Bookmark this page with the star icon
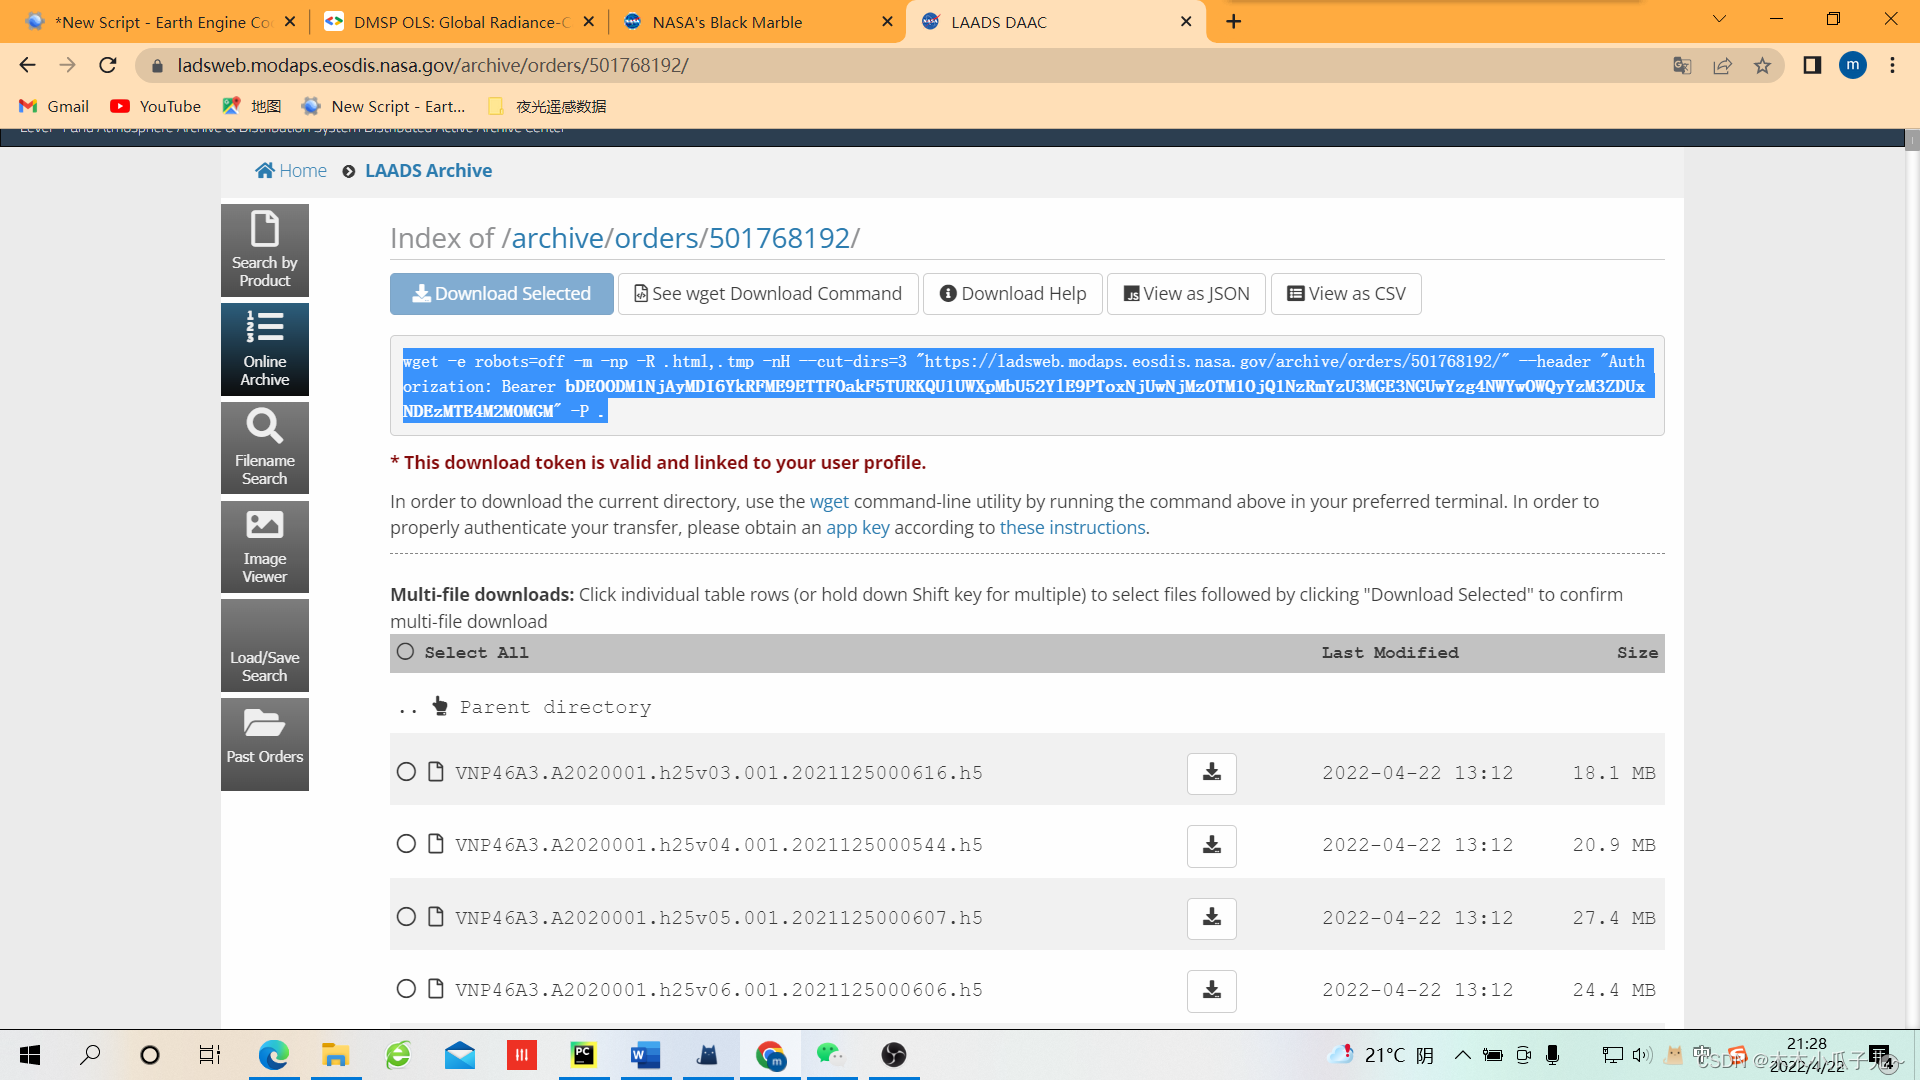This screenshot has width=1920, height=1080. [1762, 66]
